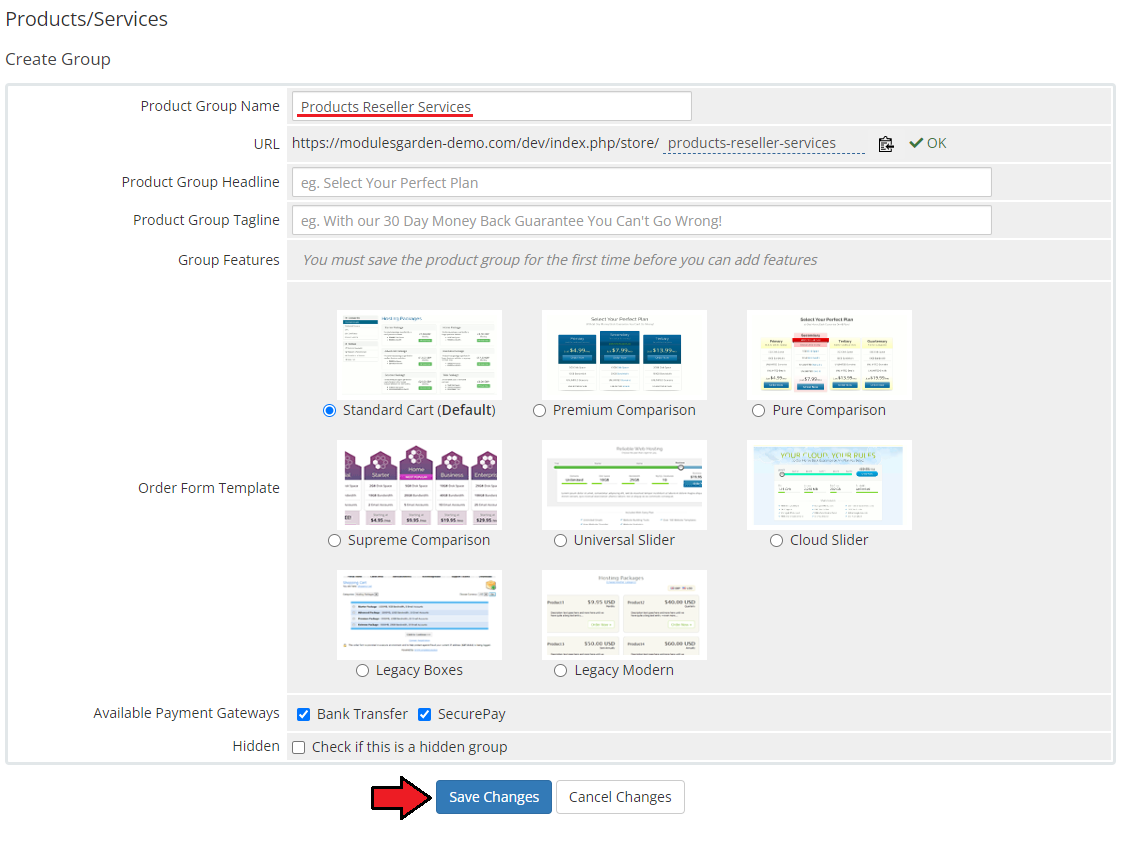This screenshot has width=1124, height=842.
Task: Click the Order Form Template label
Action: pos(209,488)
